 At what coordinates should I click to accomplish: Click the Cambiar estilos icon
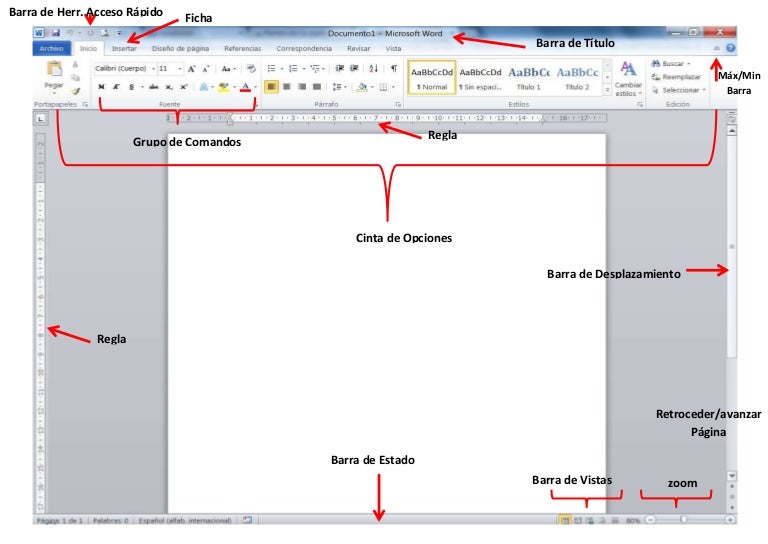tap(628, 75)
